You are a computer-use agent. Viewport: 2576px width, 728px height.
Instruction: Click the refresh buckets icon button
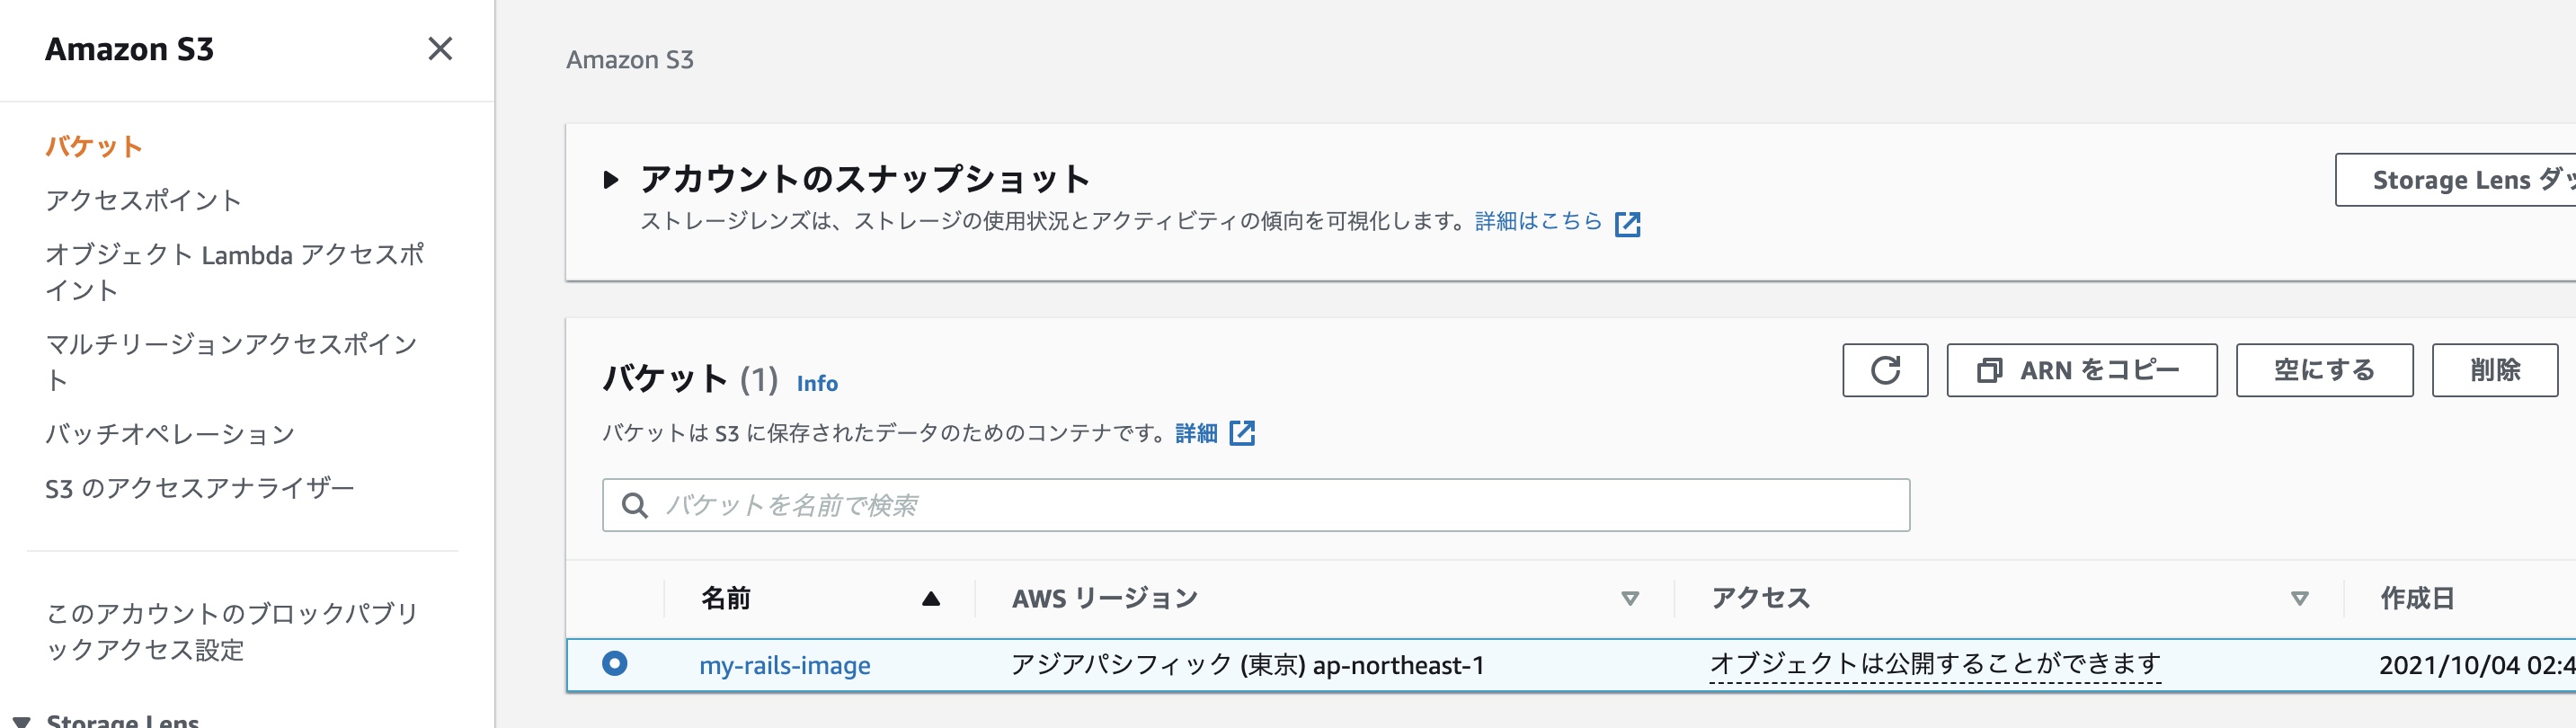coord(1884,370)
